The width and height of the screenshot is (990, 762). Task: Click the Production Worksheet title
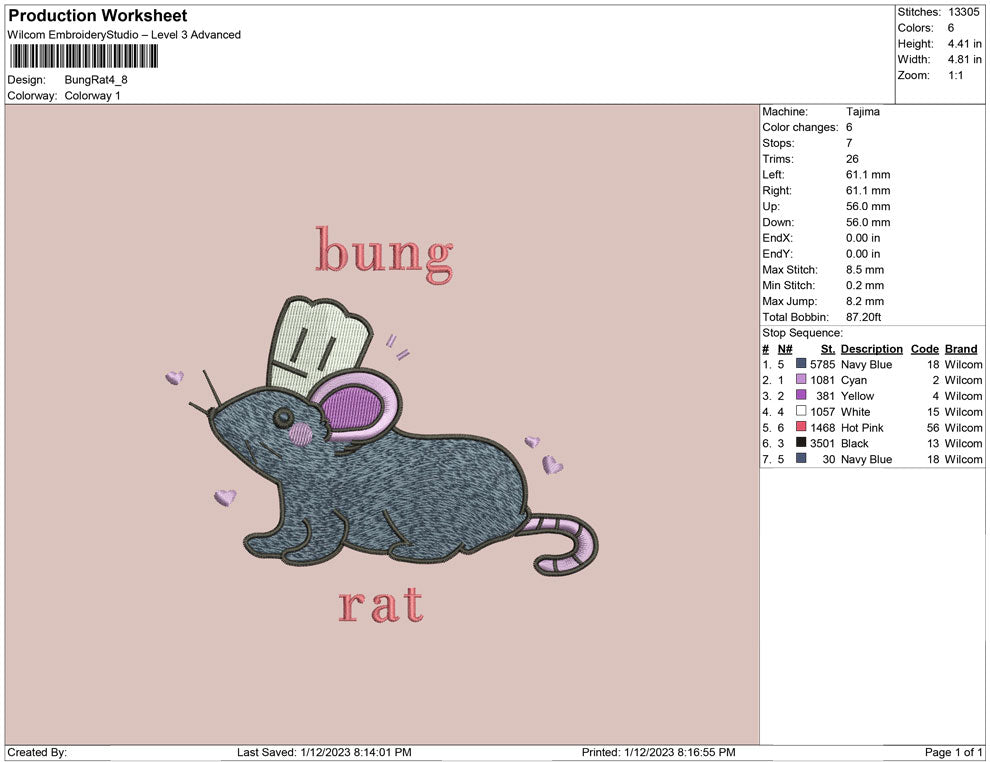click(x=97, y=16)
